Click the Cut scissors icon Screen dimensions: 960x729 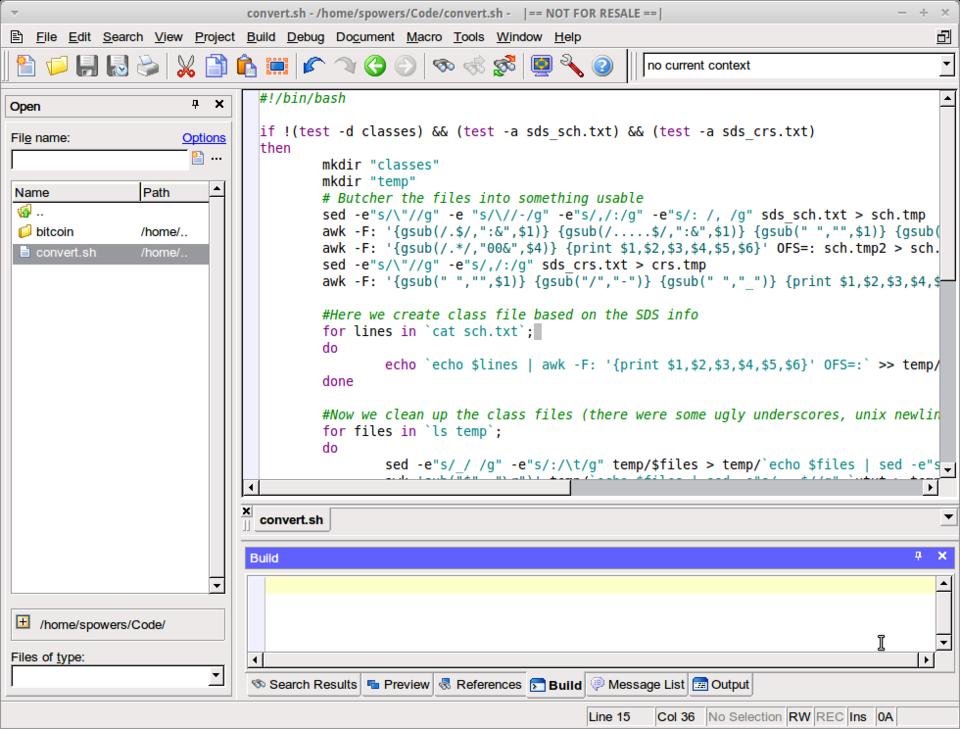[186, 66]
